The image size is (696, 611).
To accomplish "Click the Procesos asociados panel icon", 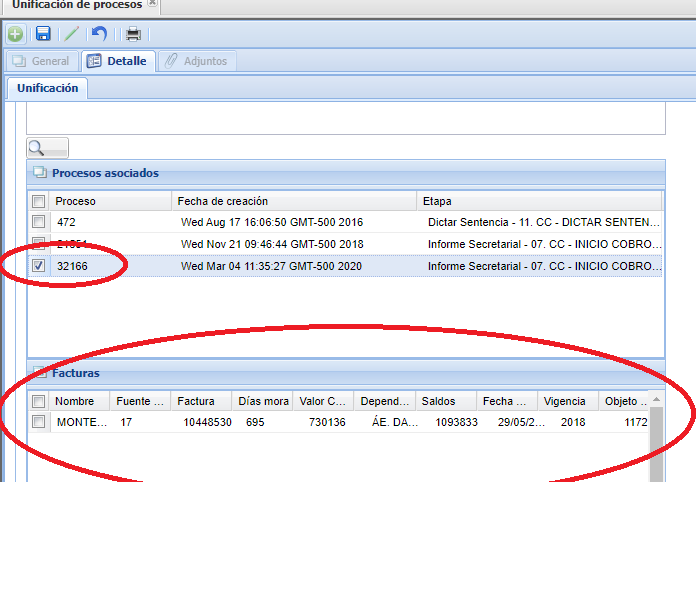I will click(39, 173).
